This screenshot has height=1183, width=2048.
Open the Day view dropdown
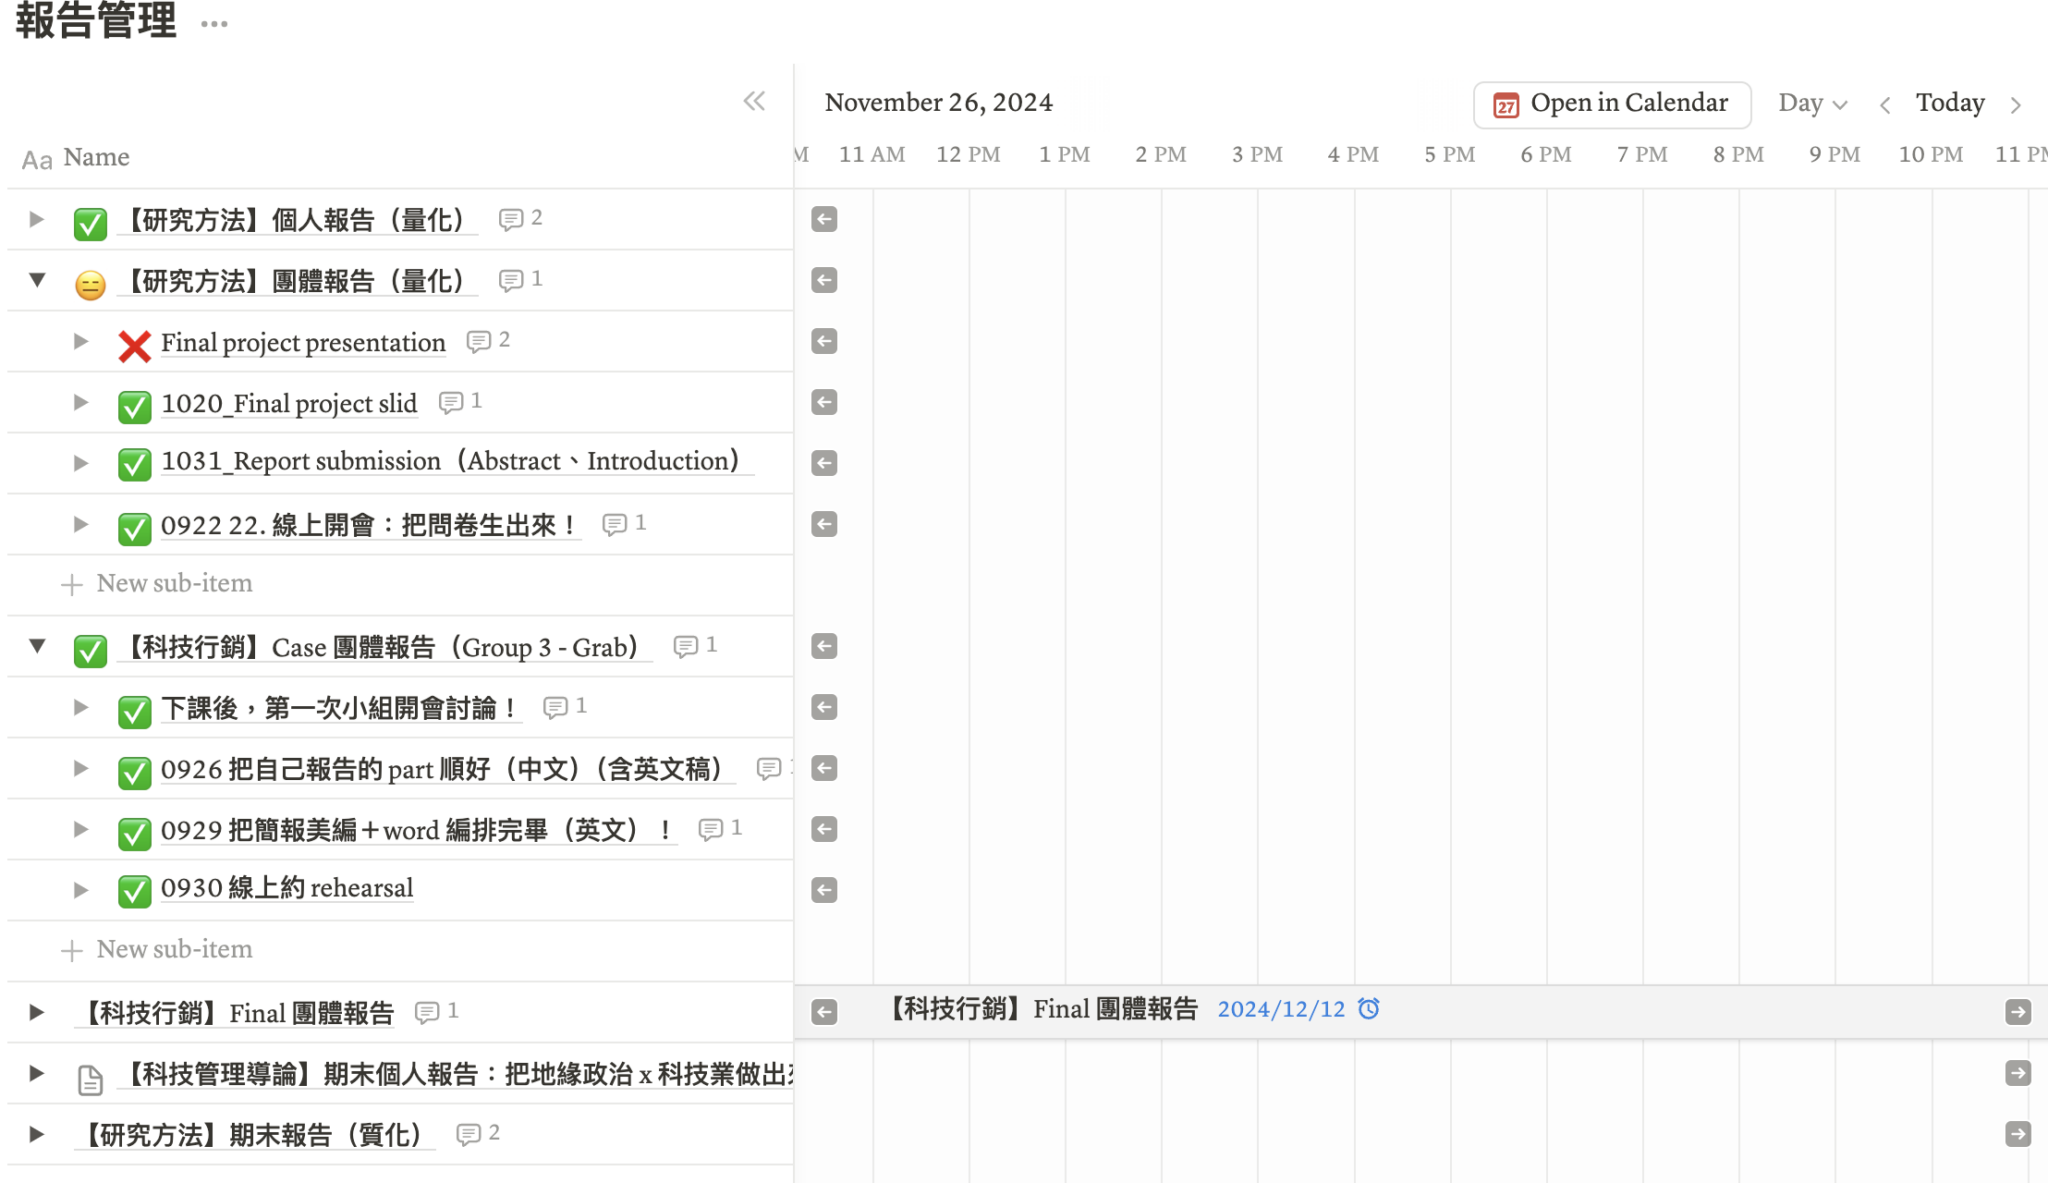tap(1813, 103)
